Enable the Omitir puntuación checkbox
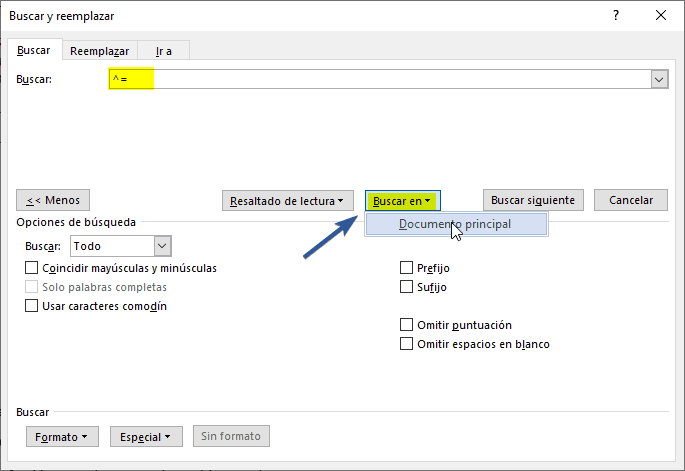This screenshot has height=471, width=685. tap(406, 325)
